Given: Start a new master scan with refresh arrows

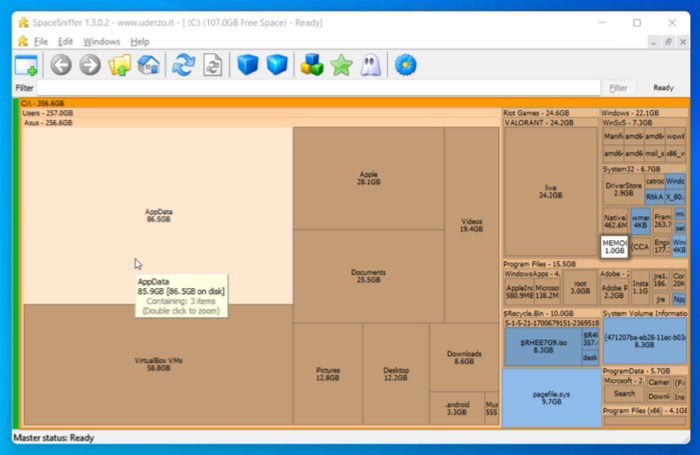Looking at the screenshot, I should pos(183,65).
